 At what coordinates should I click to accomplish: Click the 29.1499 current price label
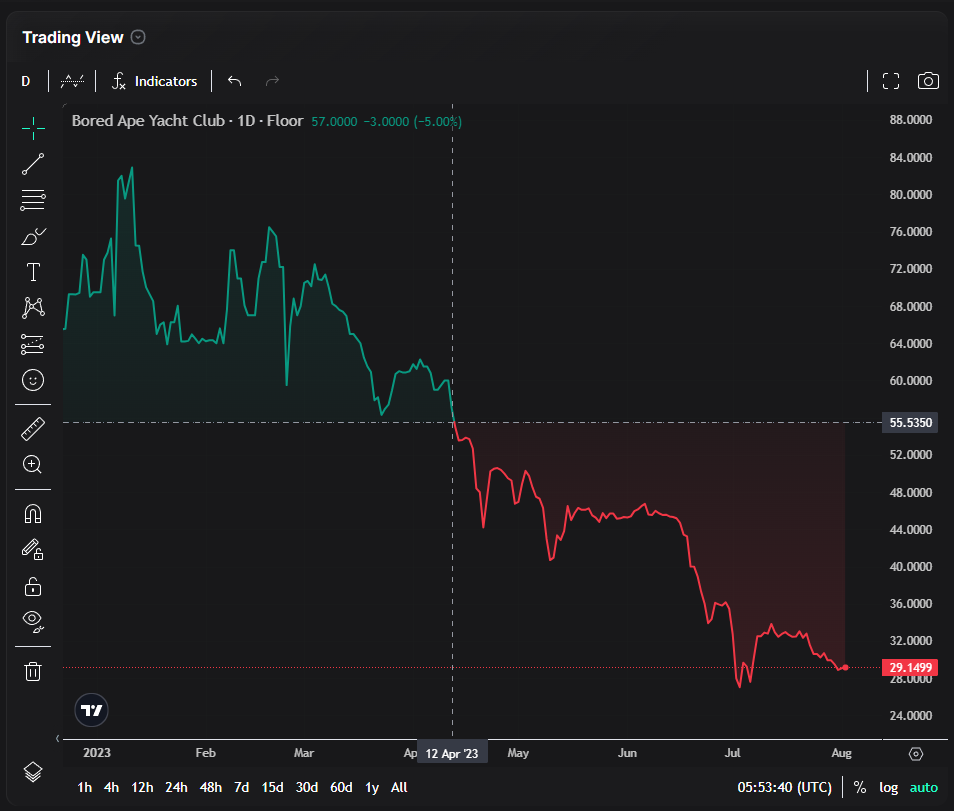coord(910,667)
